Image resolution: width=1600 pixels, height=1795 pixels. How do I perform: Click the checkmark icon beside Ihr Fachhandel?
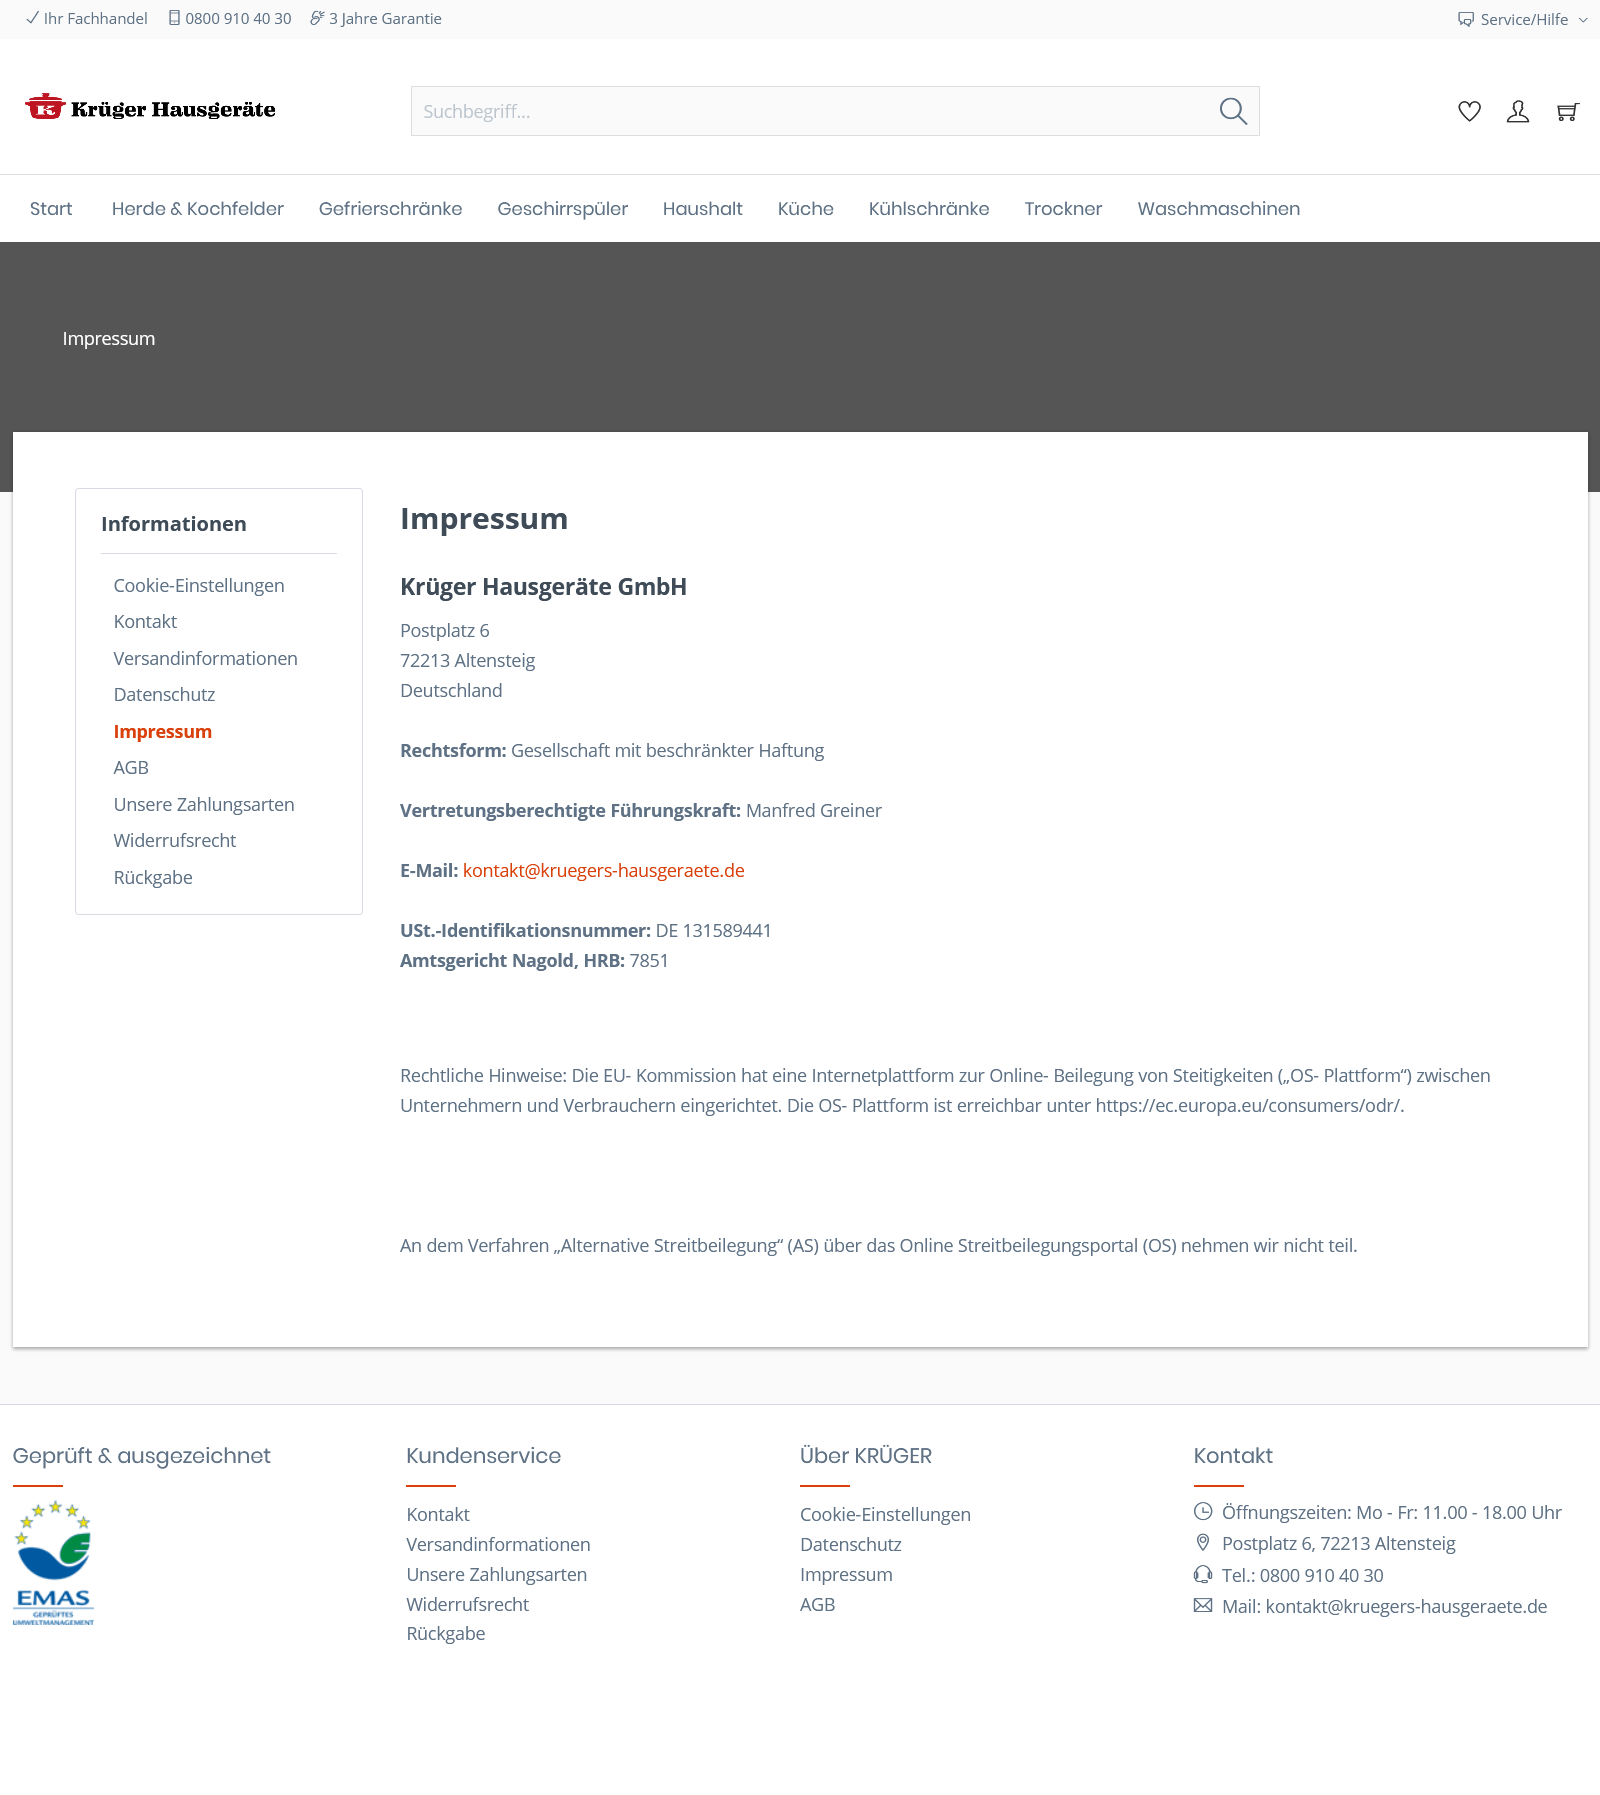point(32,18)
